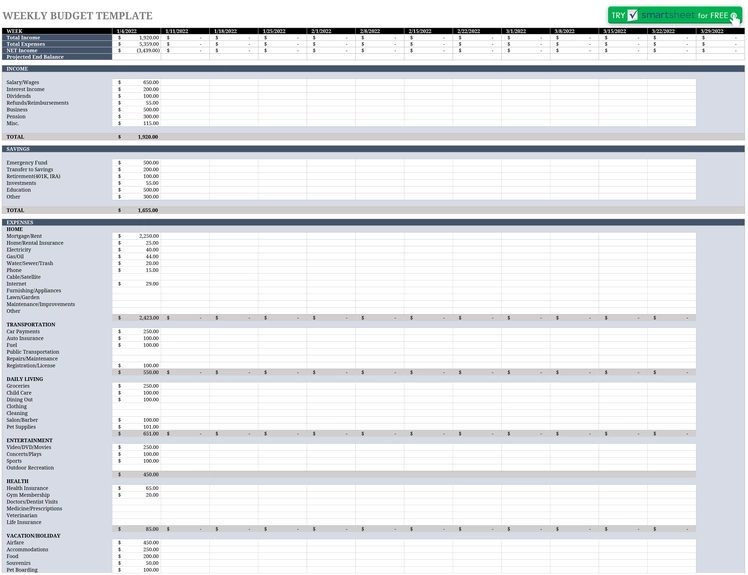This screenshot has height=575, width=748.
Task: Select the 1/11/2022 week header
Action: coord(185,31)
